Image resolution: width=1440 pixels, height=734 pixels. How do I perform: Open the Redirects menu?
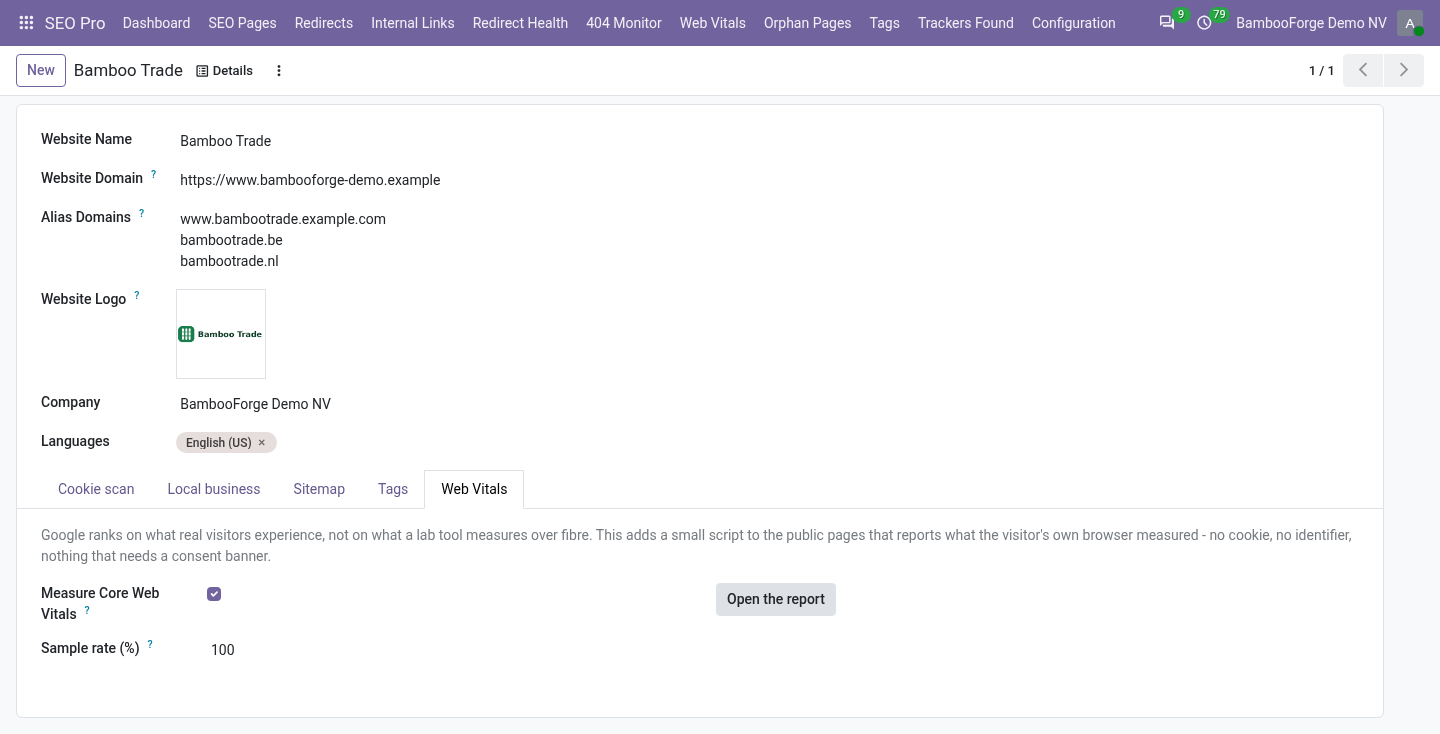coord(324,23)
